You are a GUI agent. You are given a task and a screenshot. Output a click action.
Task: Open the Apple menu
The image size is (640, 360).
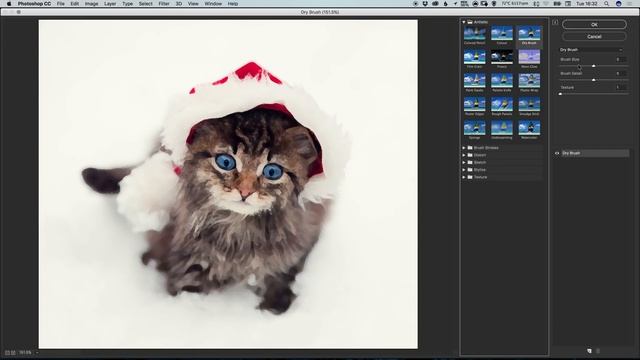[9, 4]
